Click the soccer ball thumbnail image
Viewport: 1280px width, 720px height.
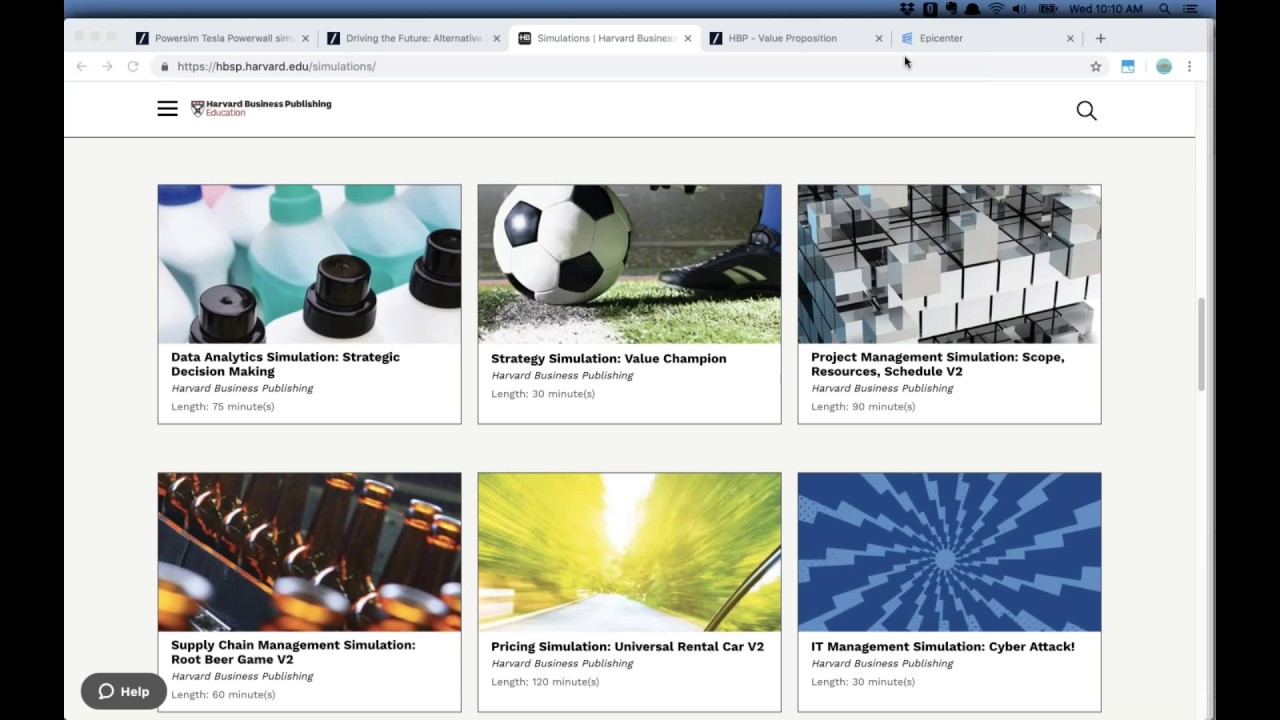[x=629, y=264]
